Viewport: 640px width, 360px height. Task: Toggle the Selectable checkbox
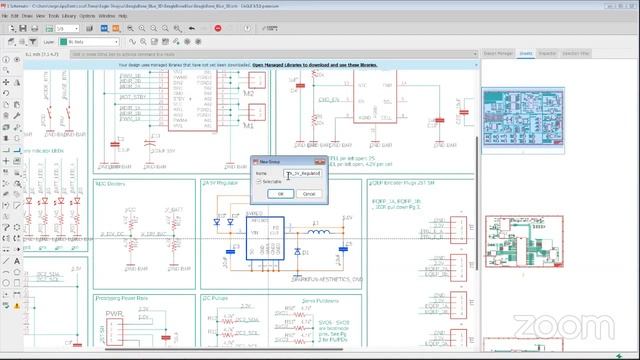coord(259,182)
